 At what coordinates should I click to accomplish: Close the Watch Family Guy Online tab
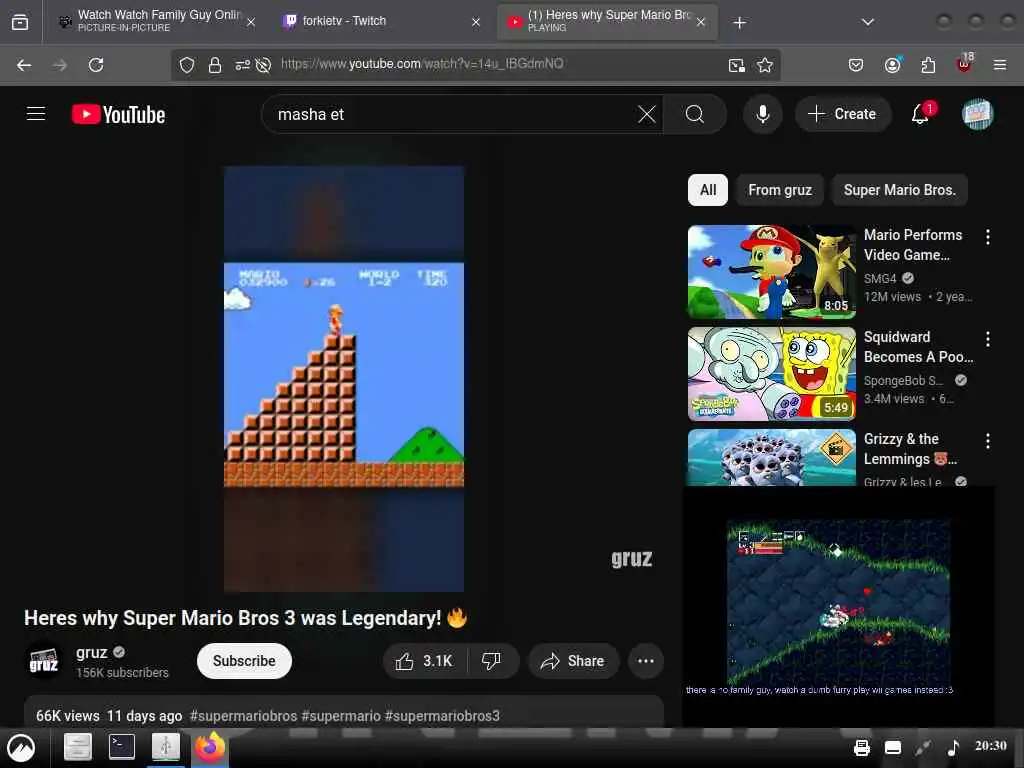tap(251, 22)
